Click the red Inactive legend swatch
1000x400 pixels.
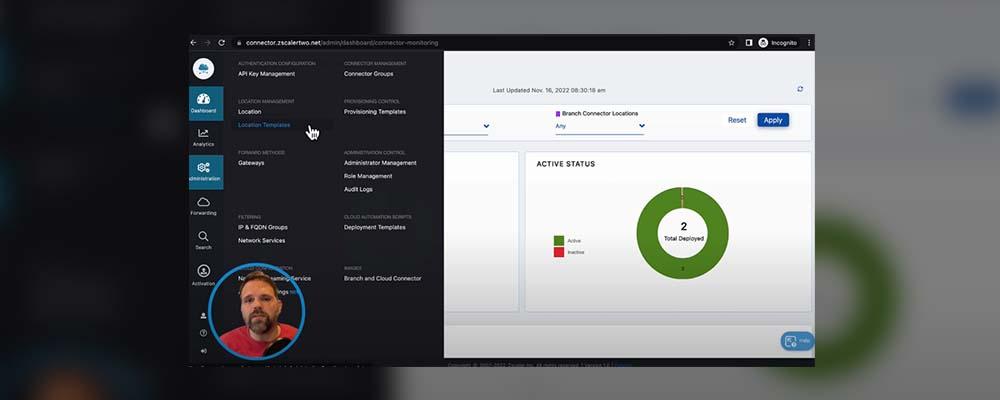pyautogui.click(x=559, y=252)
